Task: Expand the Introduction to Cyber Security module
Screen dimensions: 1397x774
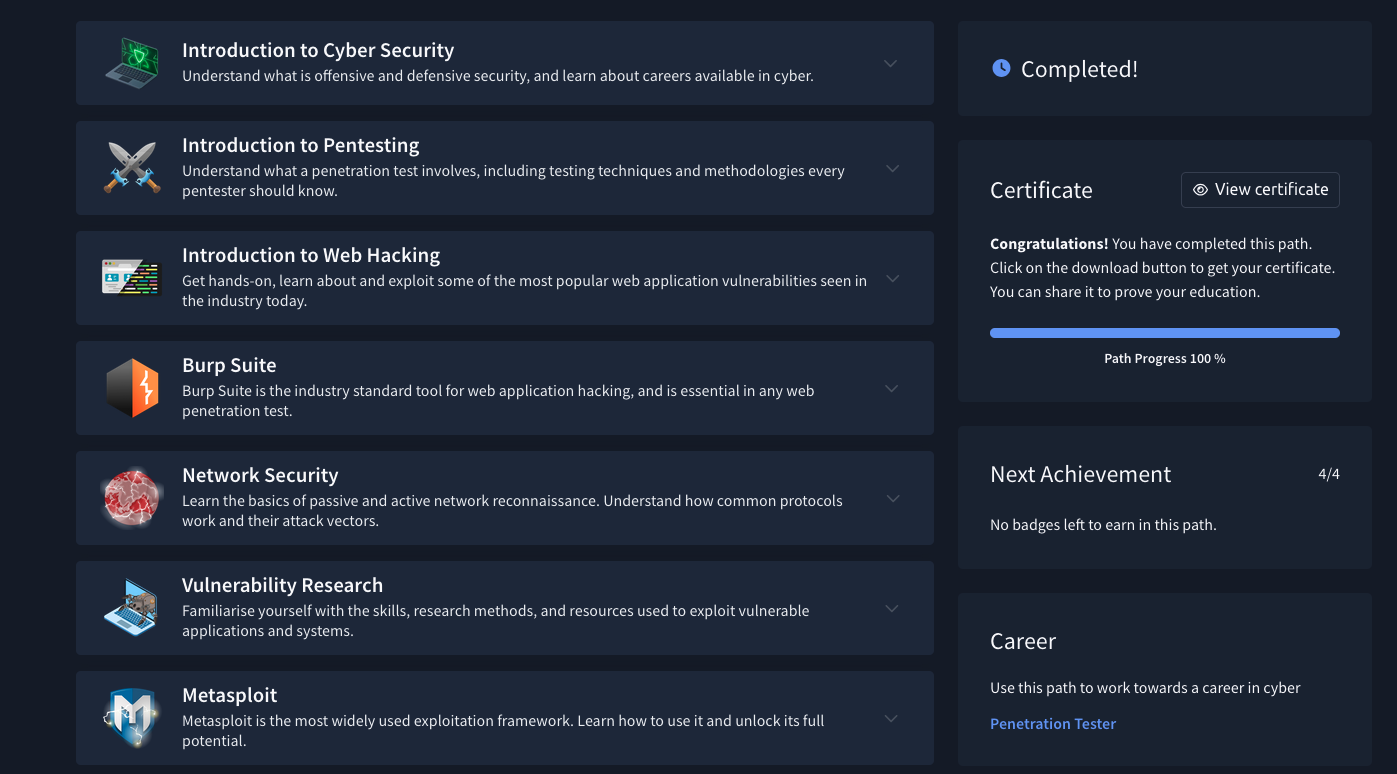Action: tap(891, 63)
